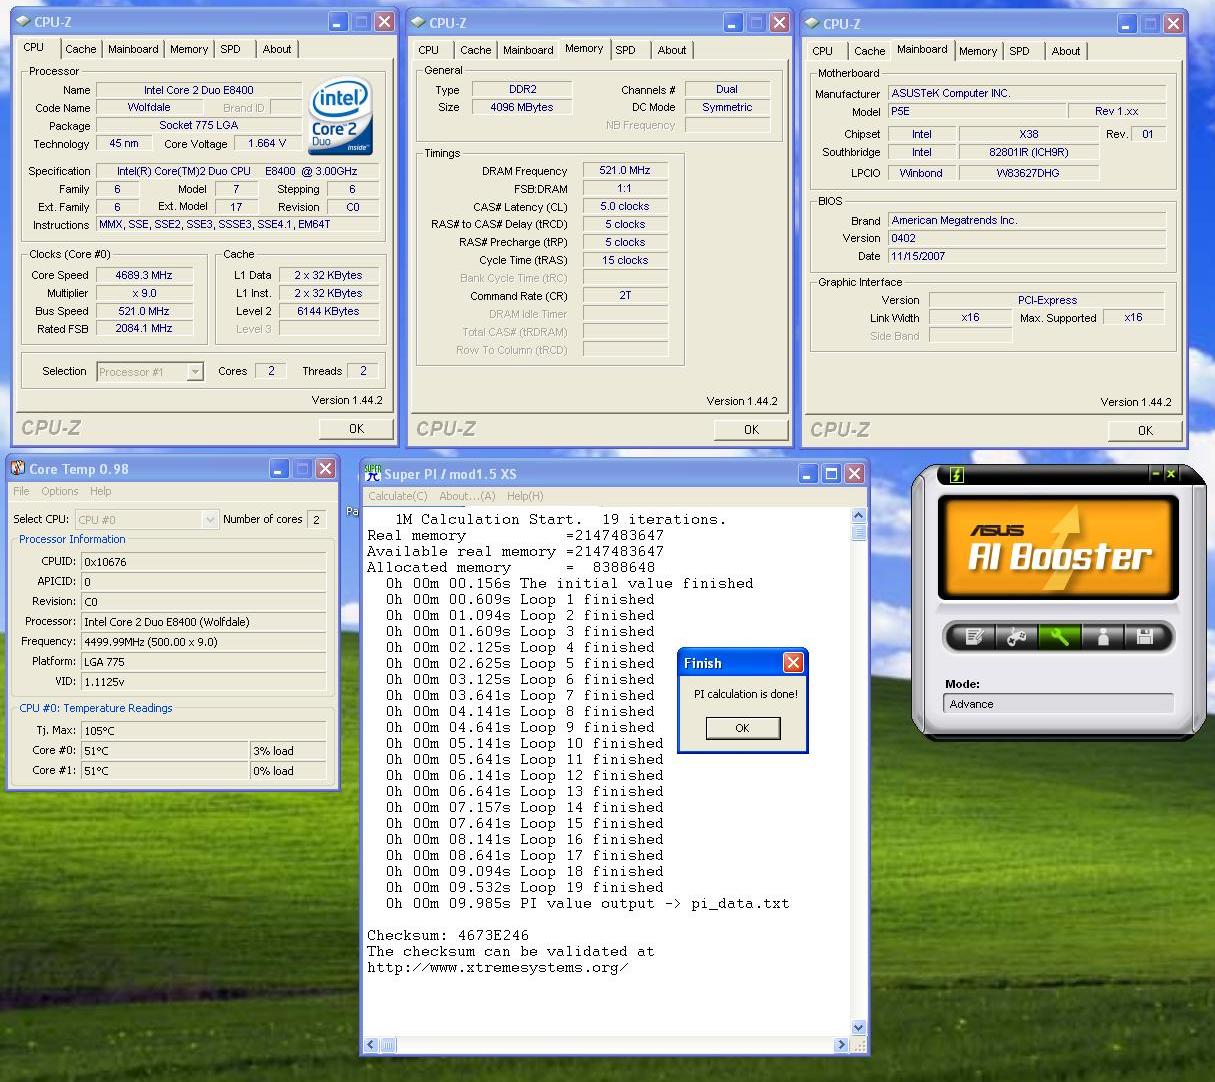The height and width of the screenshot is (1082, 1215).
Task: Close the Finish dialog with its red X
Action: click(x=793, y=662)
